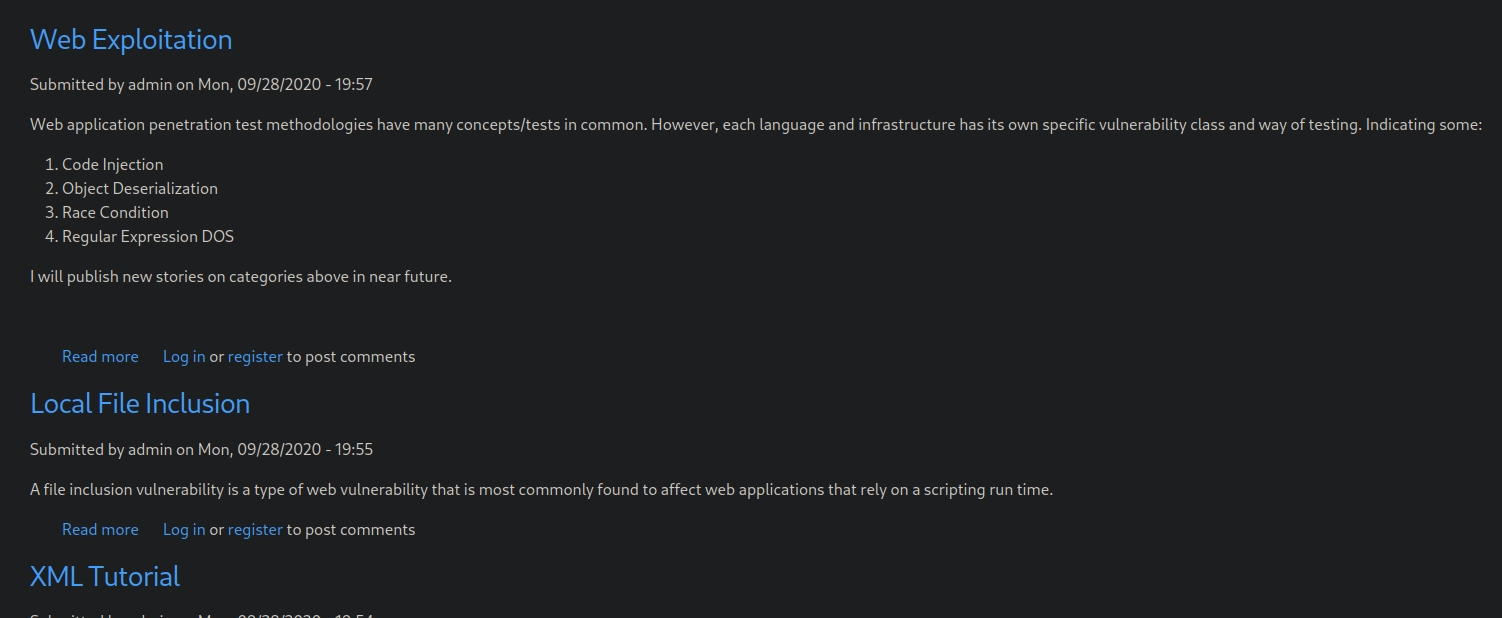
Task: Click Log in under Local File Inclusion
Action: click(x=184, y=530)
